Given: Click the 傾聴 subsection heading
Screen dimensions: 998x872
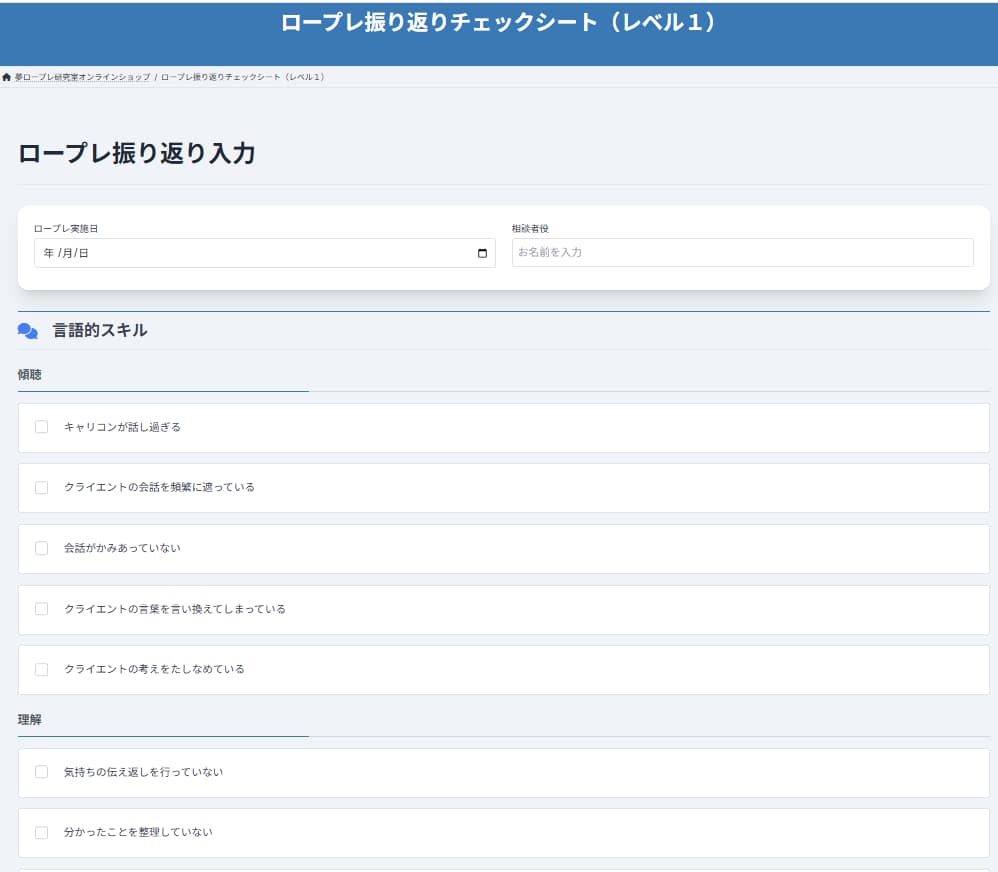Looking at the screenshot, I should point(30,375).
